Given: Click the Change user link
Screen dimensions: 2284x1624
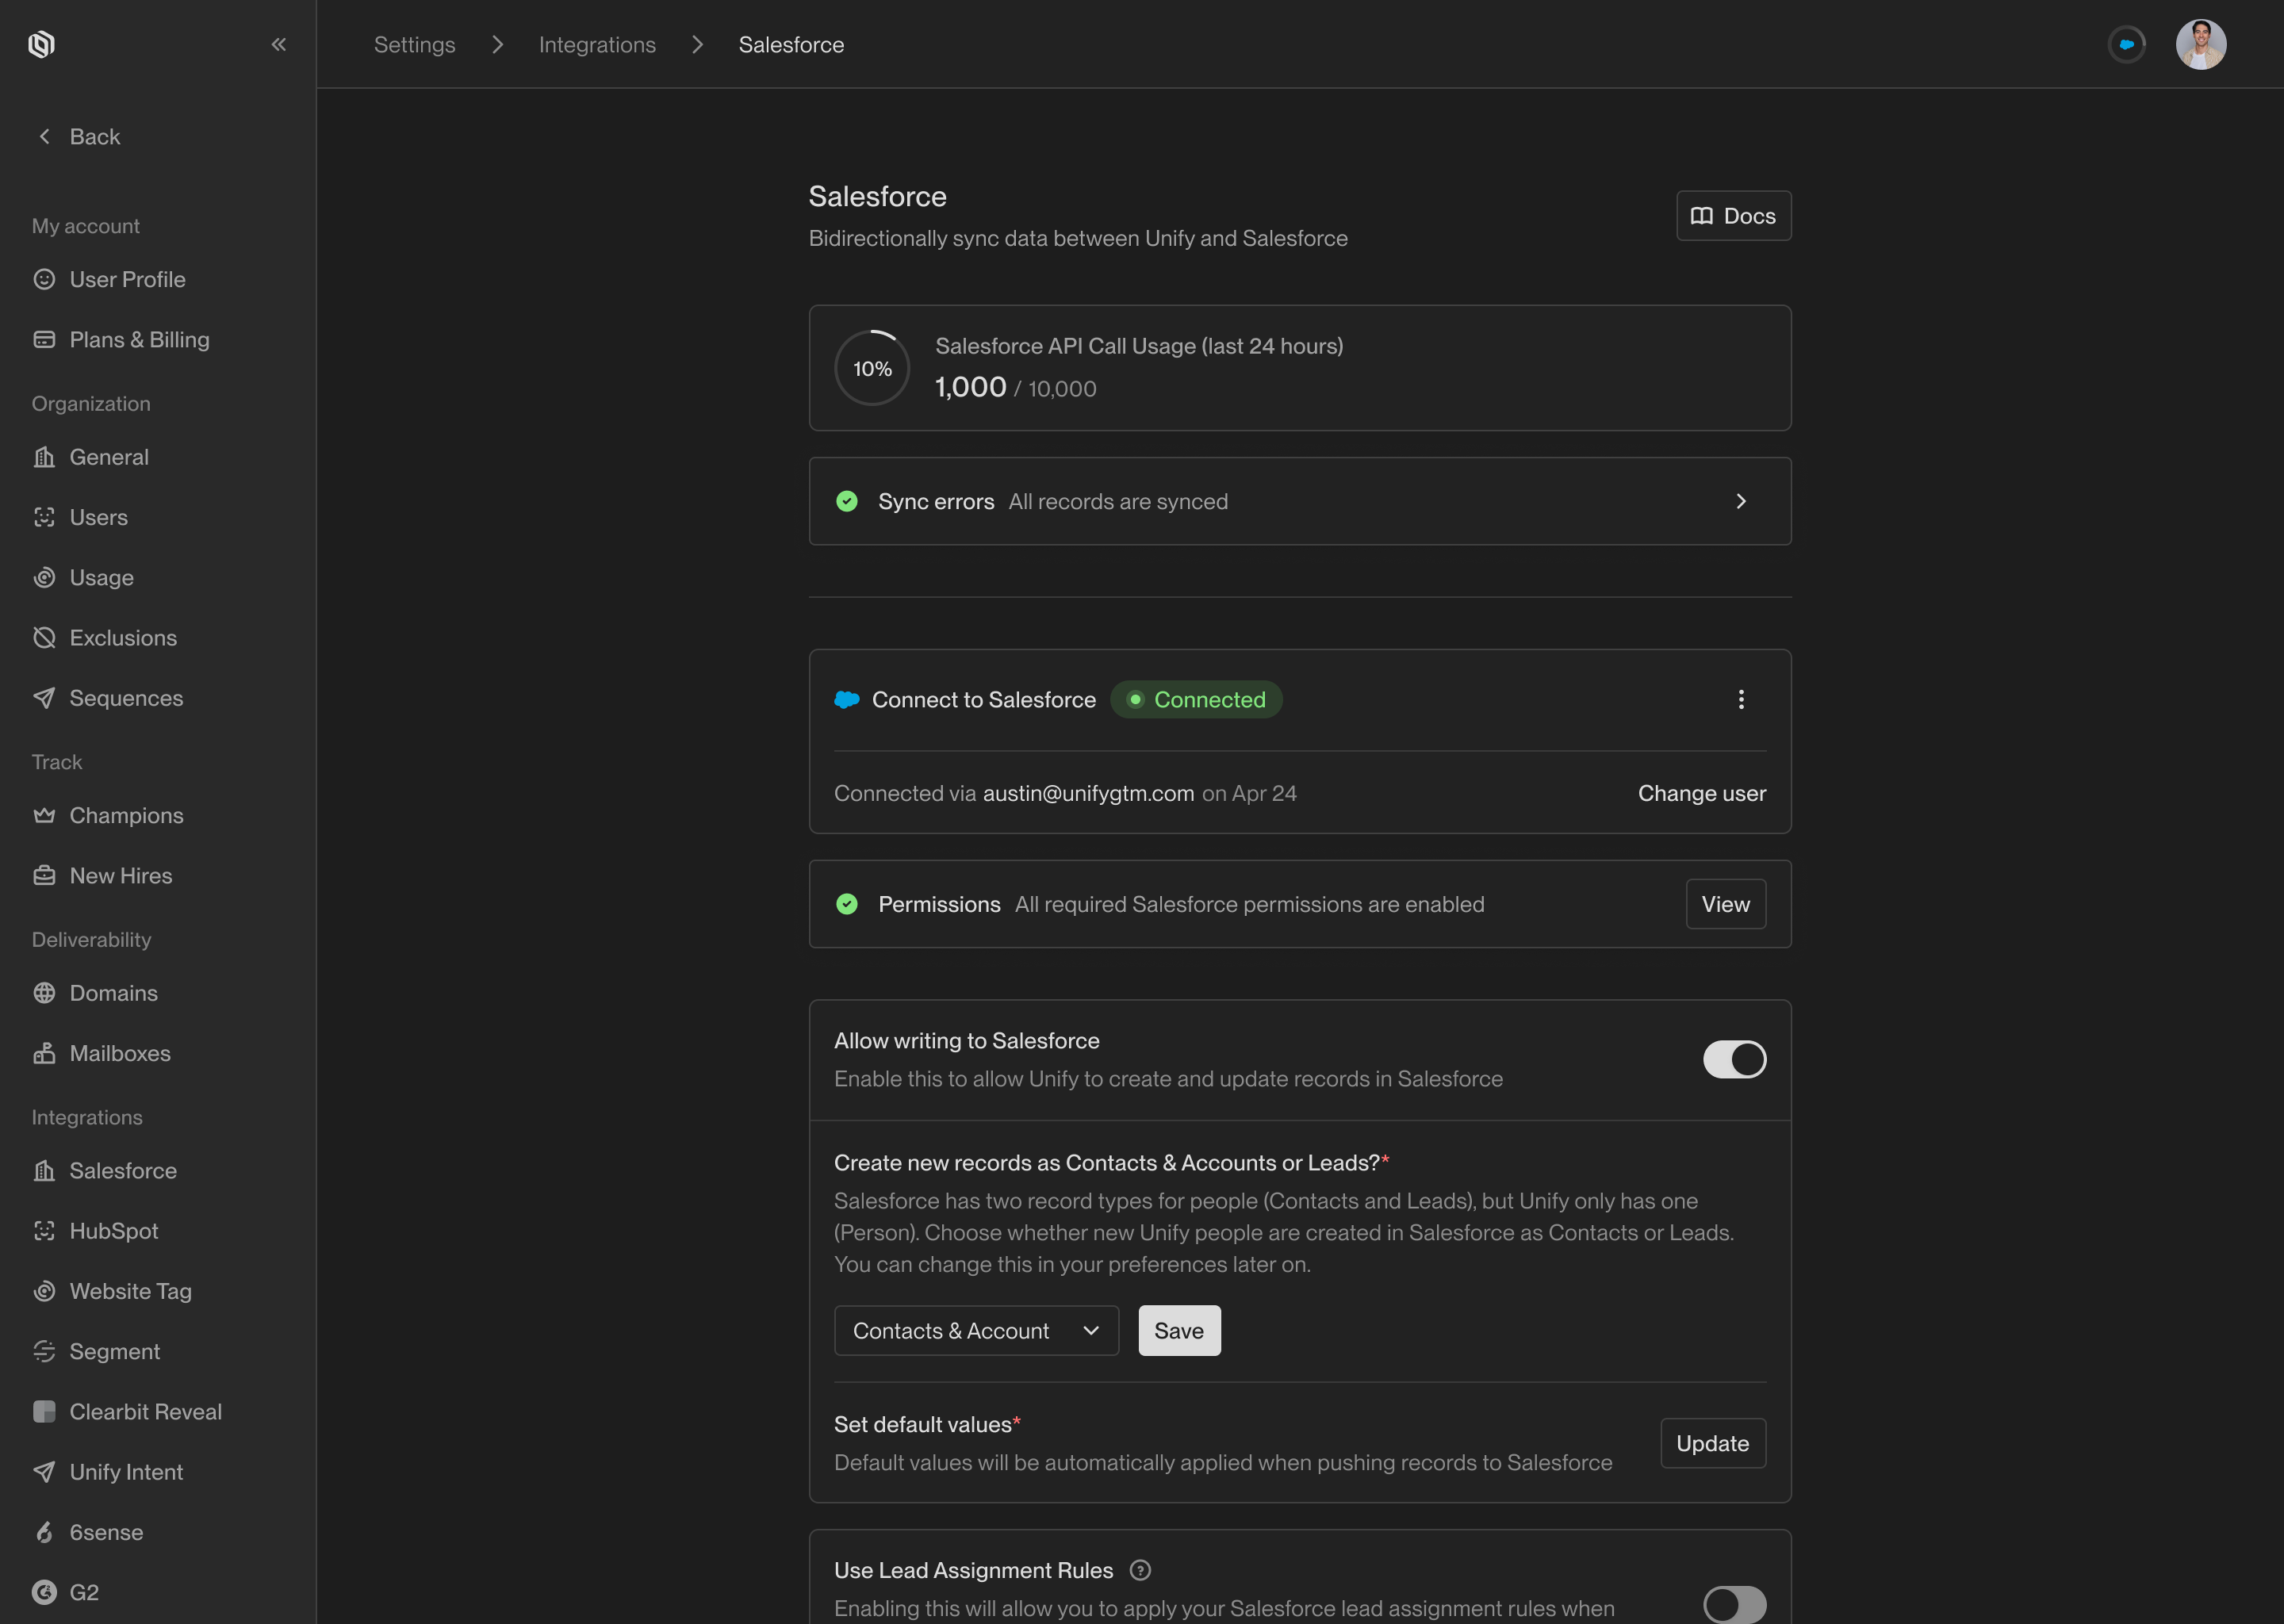Looking at the screenshot, I should tap(1701, 793).
